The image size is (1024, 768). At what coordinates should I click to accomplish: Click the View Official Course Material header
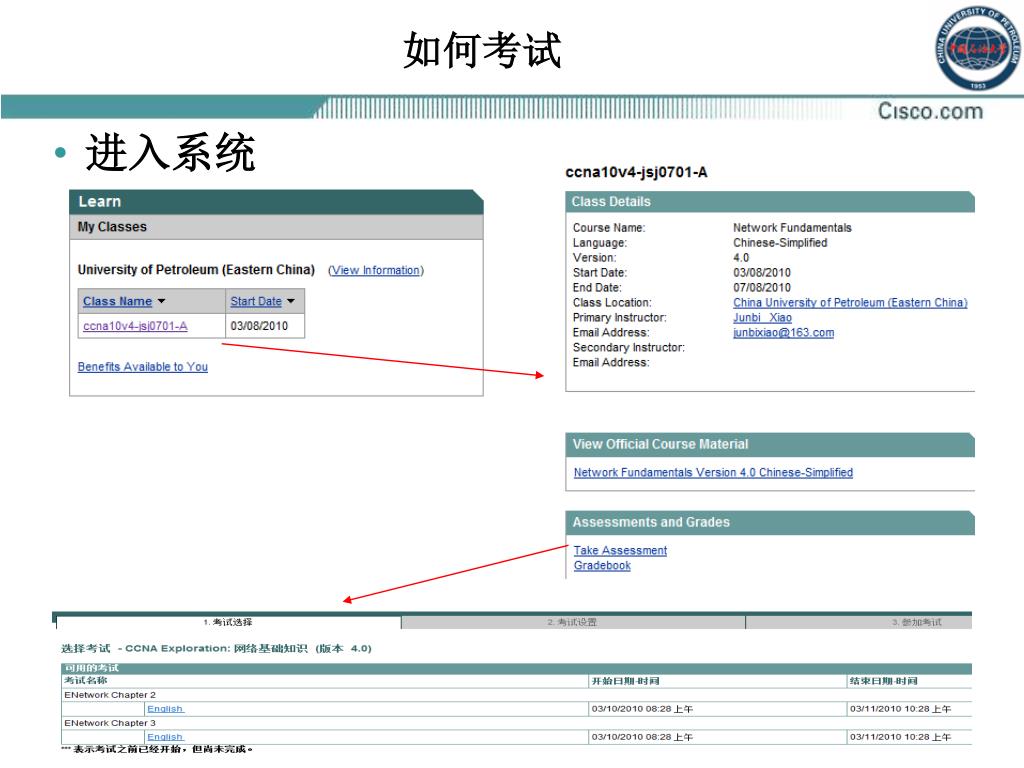[770, 444]
